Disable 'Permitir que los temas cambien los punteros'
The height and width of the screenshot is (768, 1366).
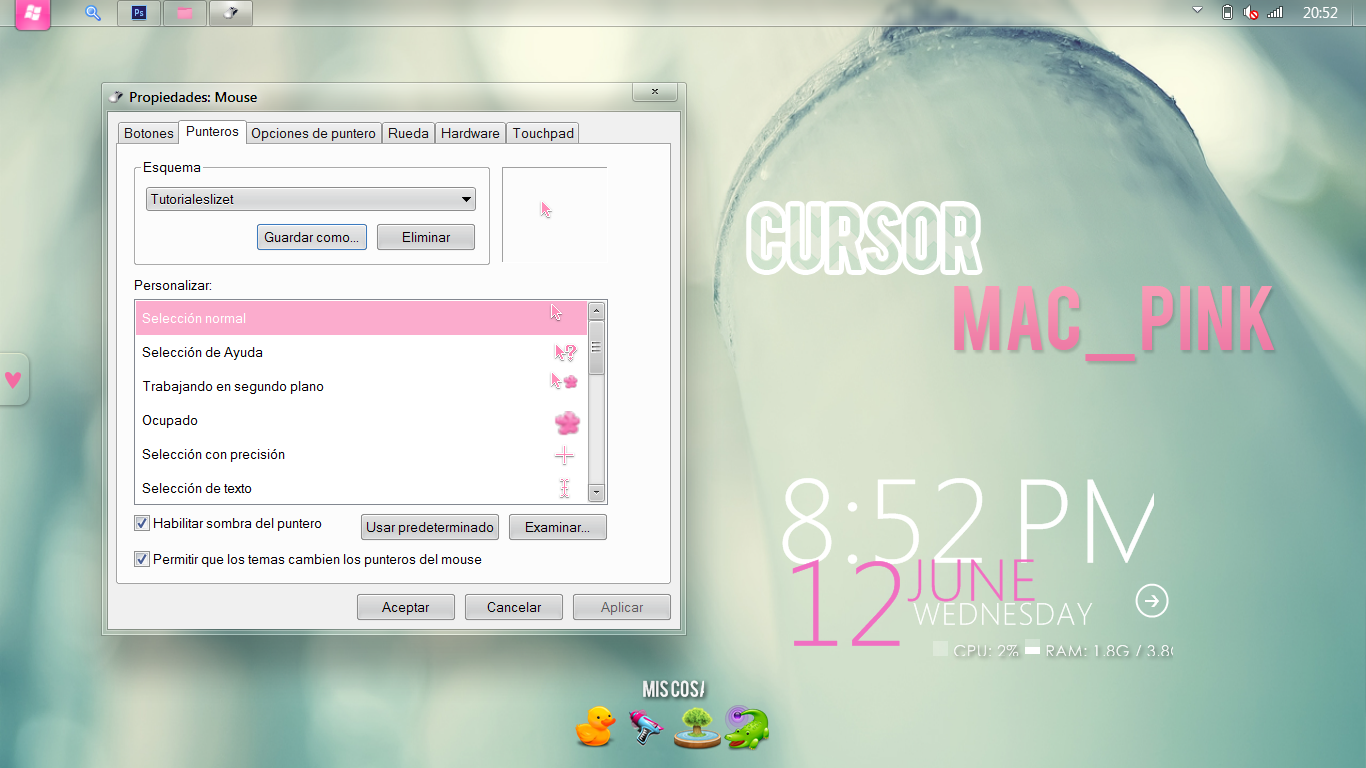pos(142,559)
